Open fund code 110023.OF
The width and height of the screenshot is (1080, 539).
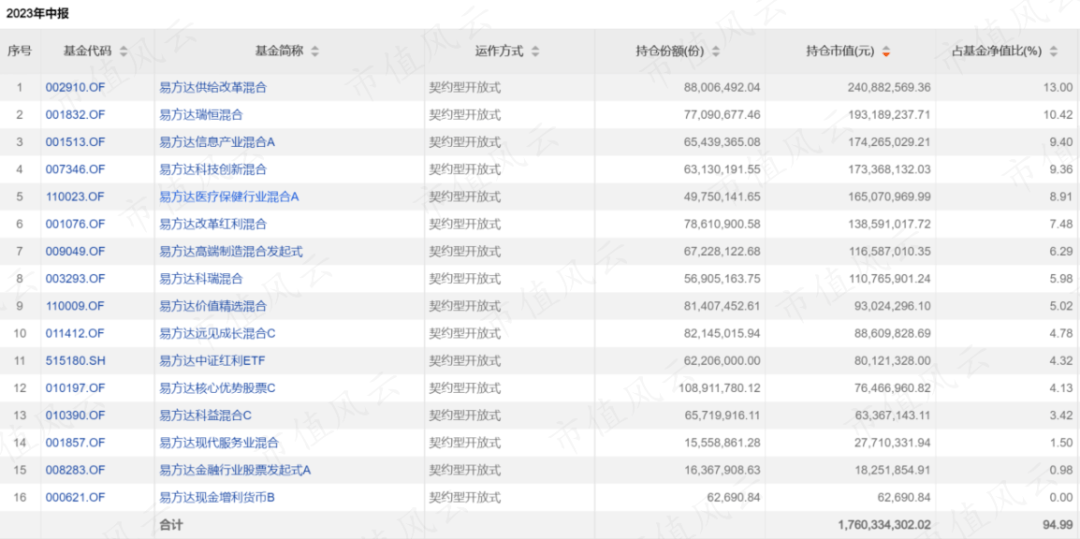(x=75, y=197)
